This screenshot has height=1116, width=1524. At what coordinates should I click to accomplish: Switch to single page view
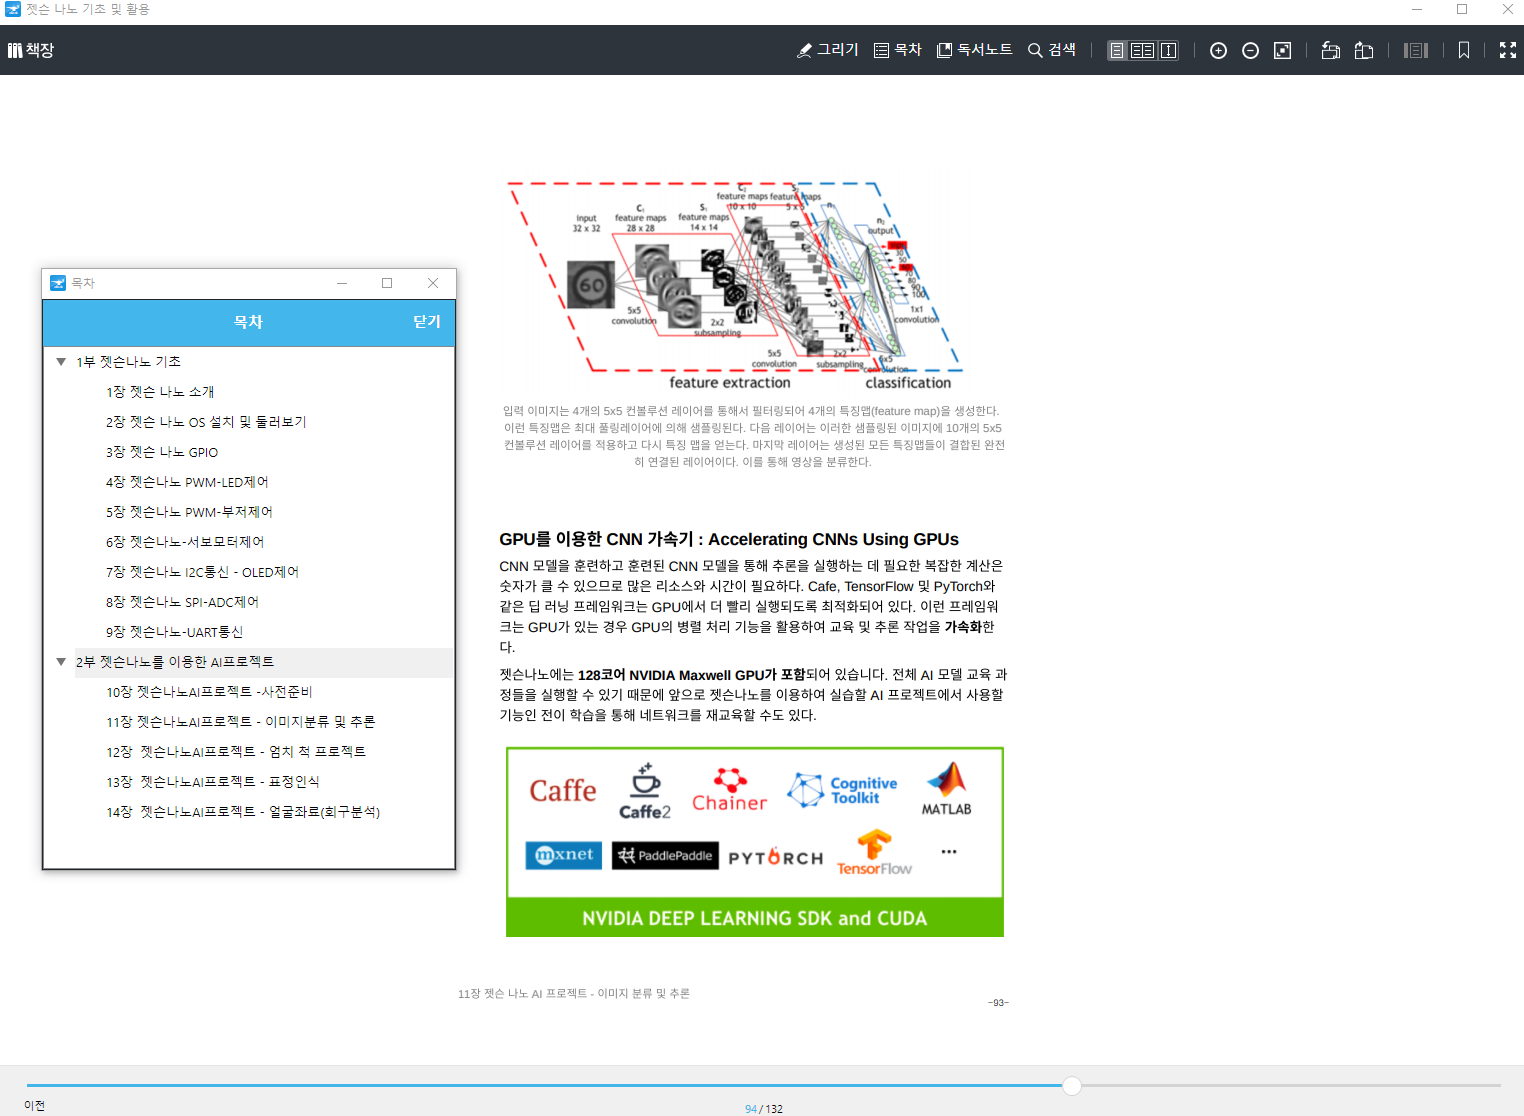click(1118, 50)
